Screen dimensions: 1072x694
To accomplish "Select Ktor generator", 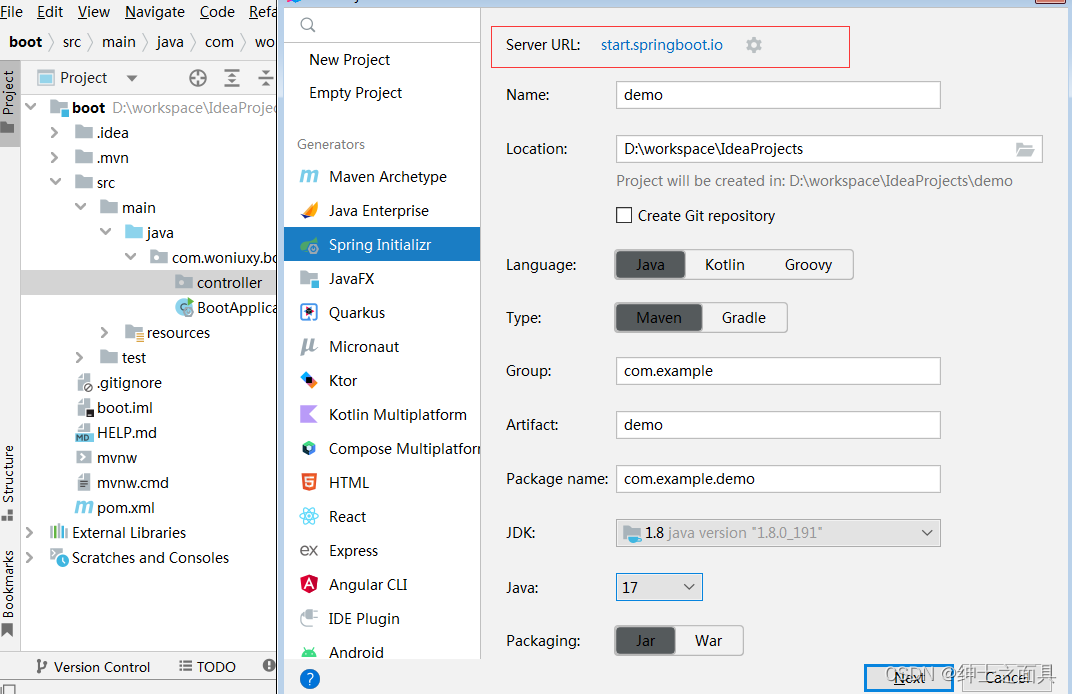I will [x=381, y=381].
